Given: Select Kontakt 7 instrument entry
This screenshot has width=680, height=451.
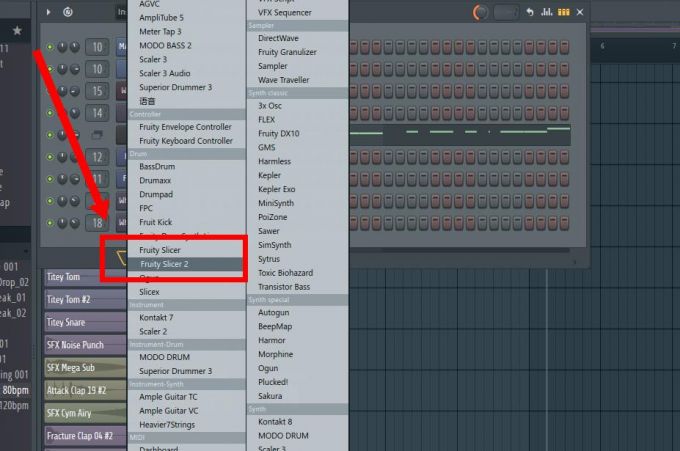Looking at the screenshot, I should click(156, 317).
